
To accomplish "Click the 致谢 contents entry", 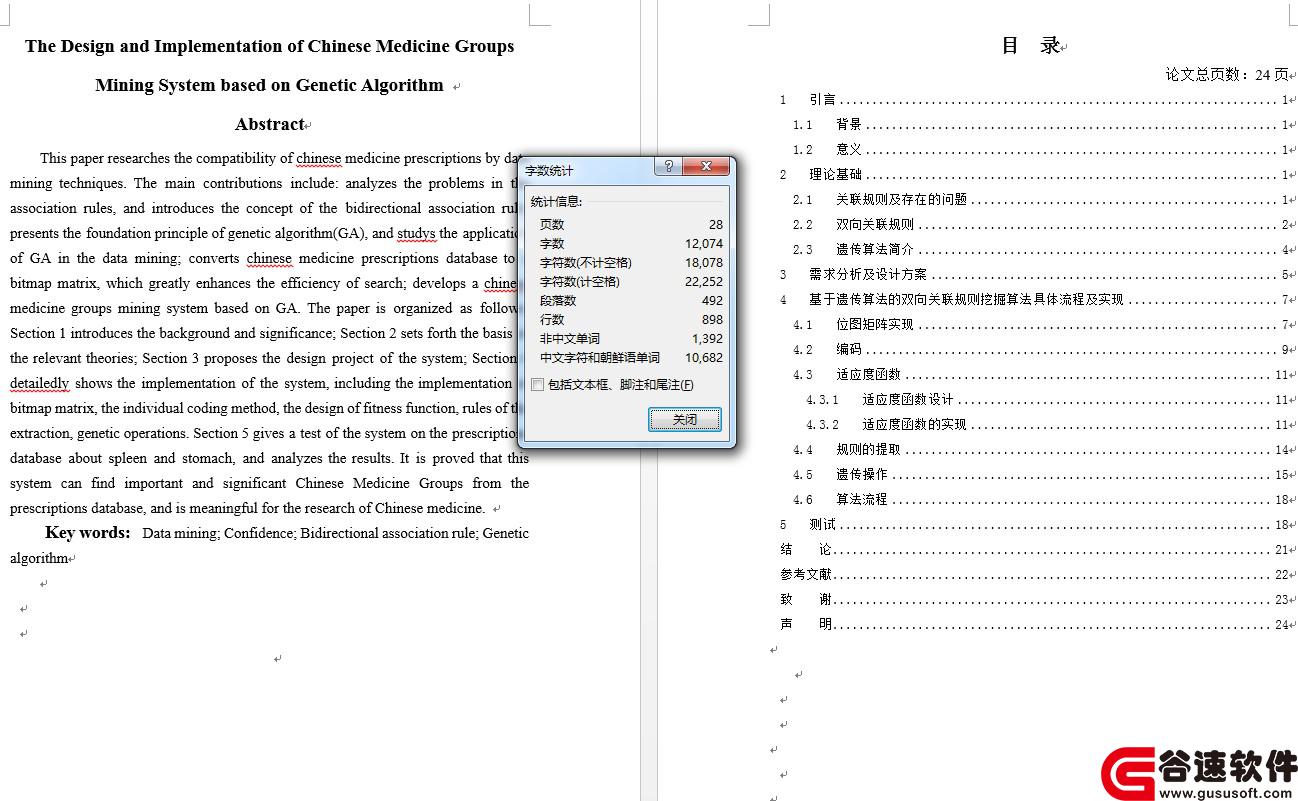I will coord(1035,600).
